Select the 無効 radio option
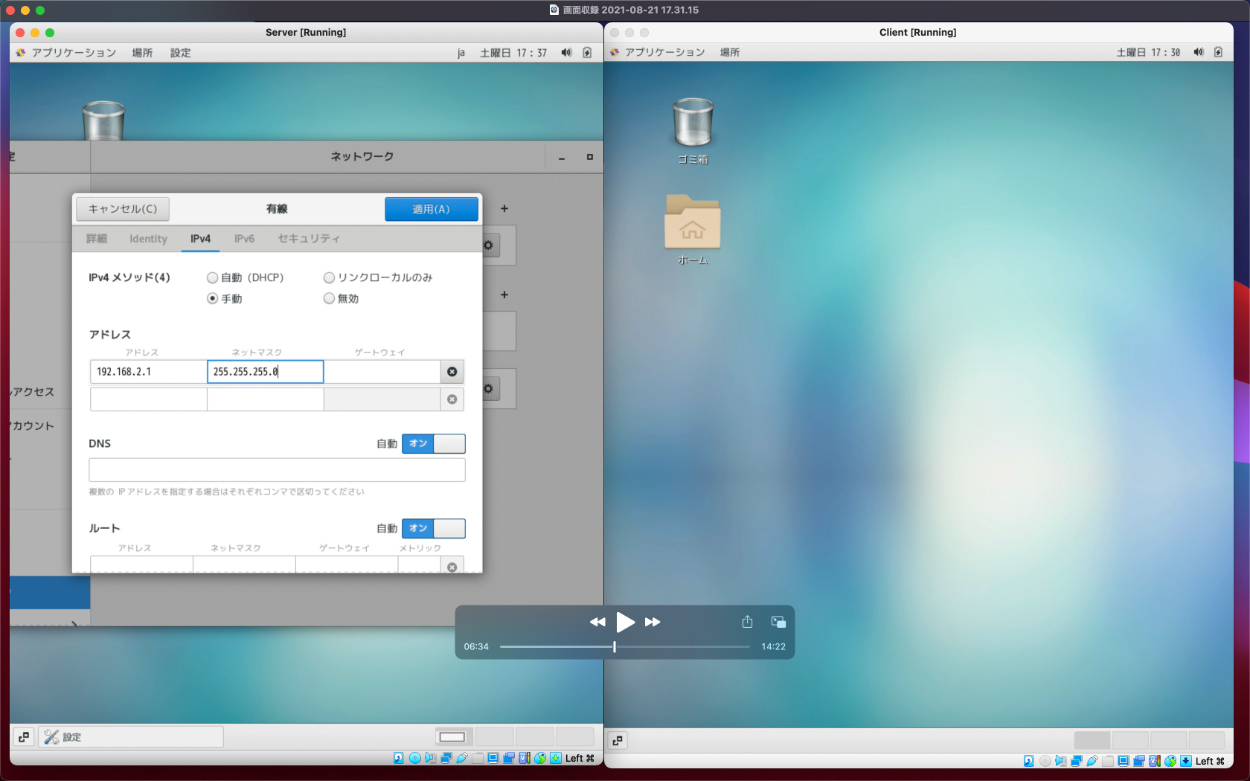1250x781 pixels. click(x=329, y=299)
